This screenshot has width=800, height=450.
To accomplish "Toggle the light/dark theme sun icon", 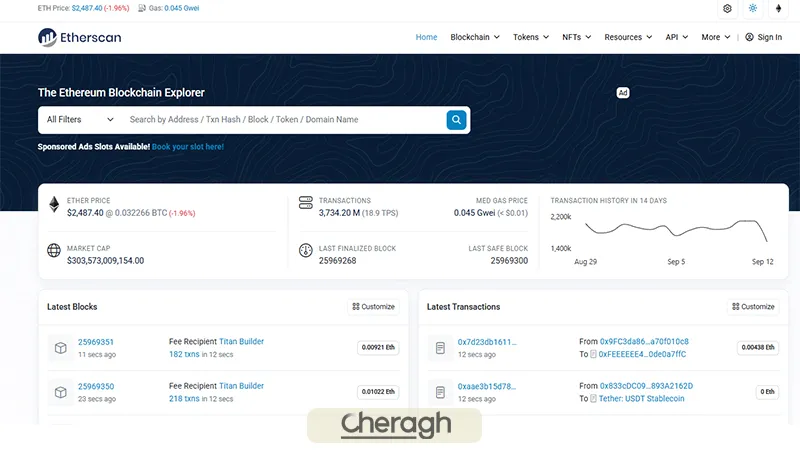I will [753, 9].
